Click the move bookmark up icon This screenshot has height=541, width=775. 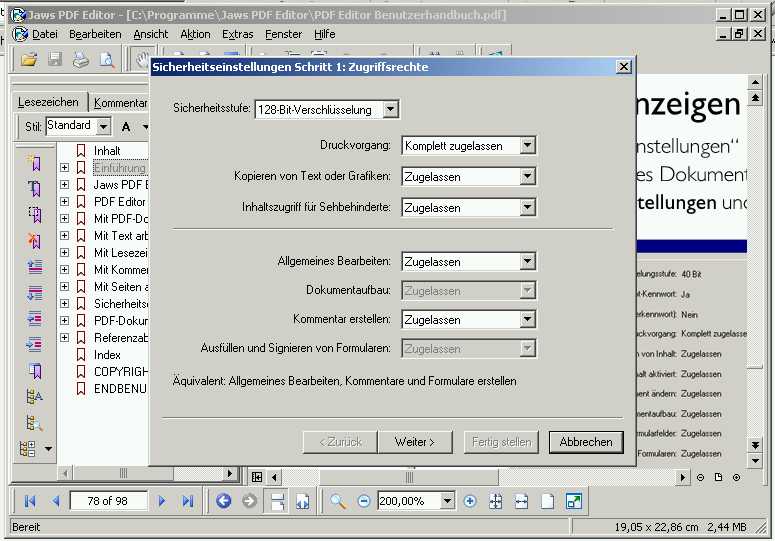34,267
